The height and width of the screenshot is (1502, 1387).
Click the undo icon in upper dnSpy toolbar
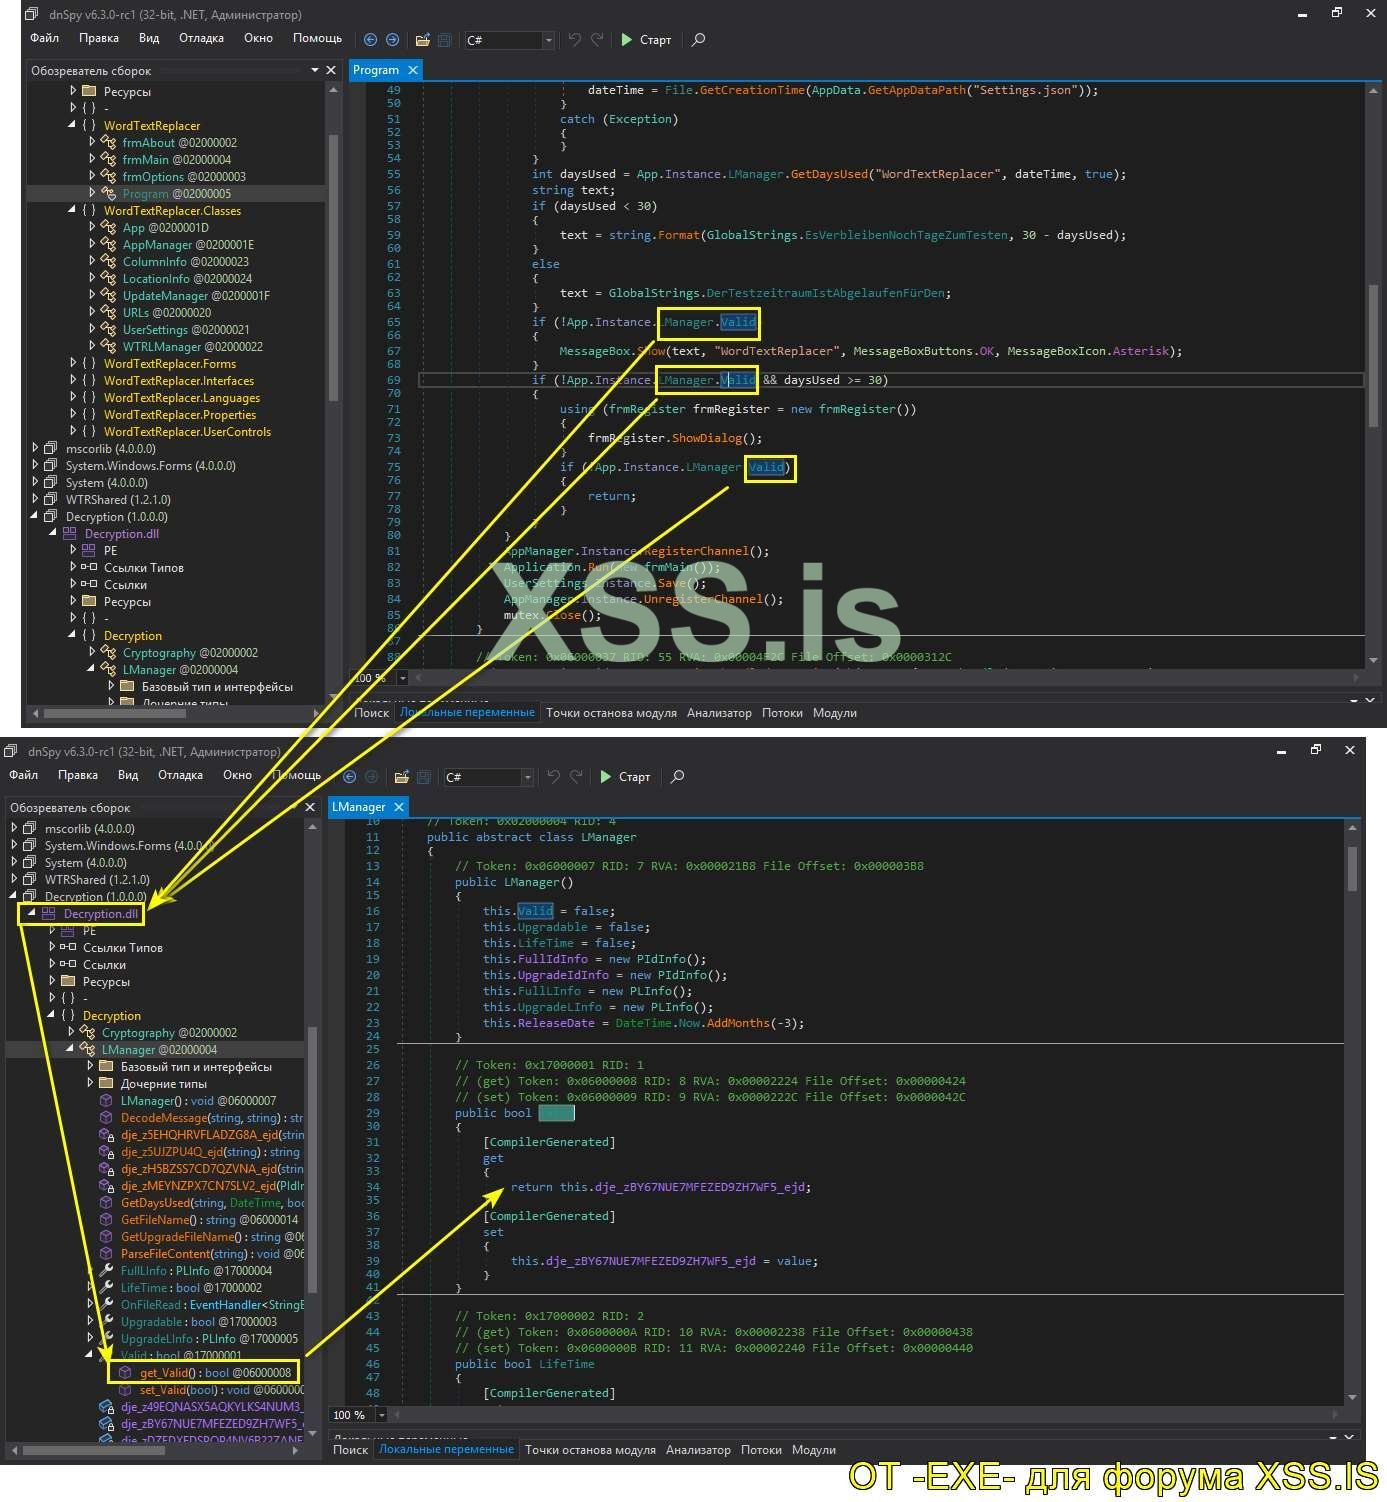(x=575, y=40)
